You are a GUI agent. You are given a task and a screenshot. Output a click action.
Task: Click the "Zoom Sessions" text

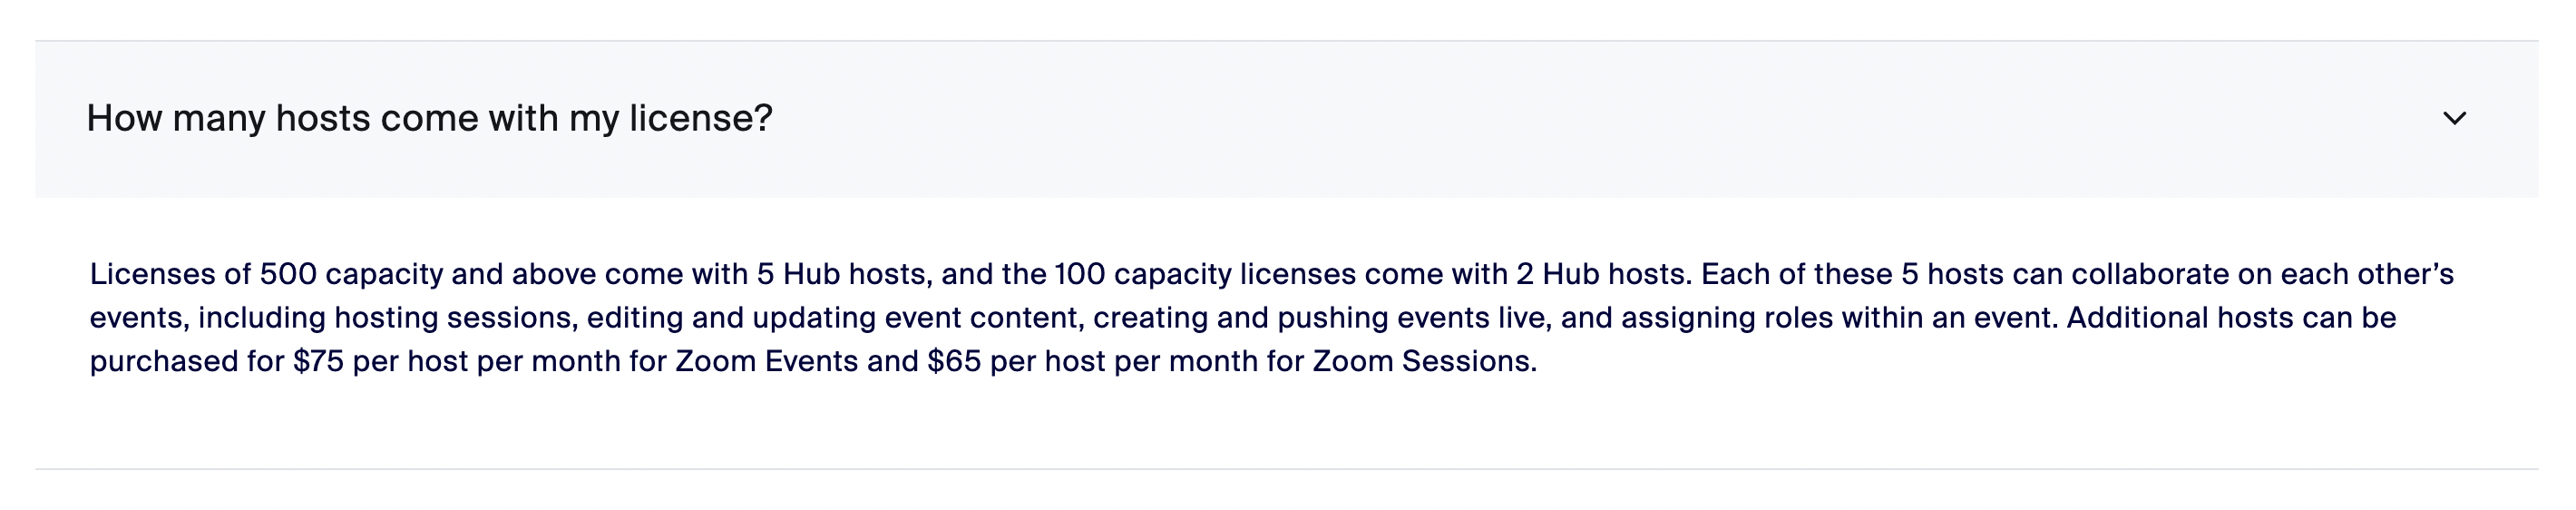pos(1422,361)
